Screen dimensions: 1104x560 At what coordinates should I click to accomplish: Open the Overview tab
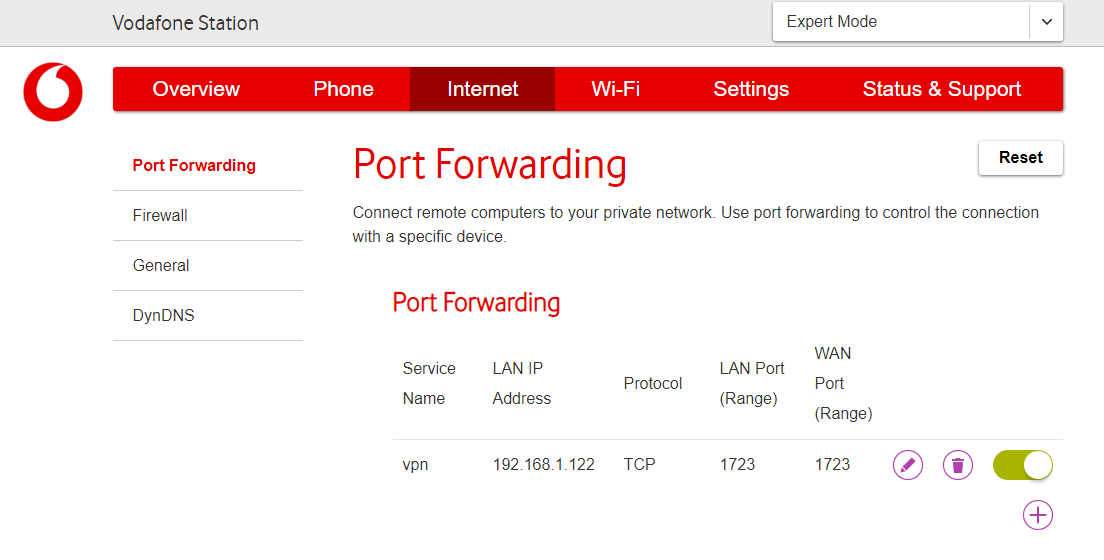coord(196,89)
